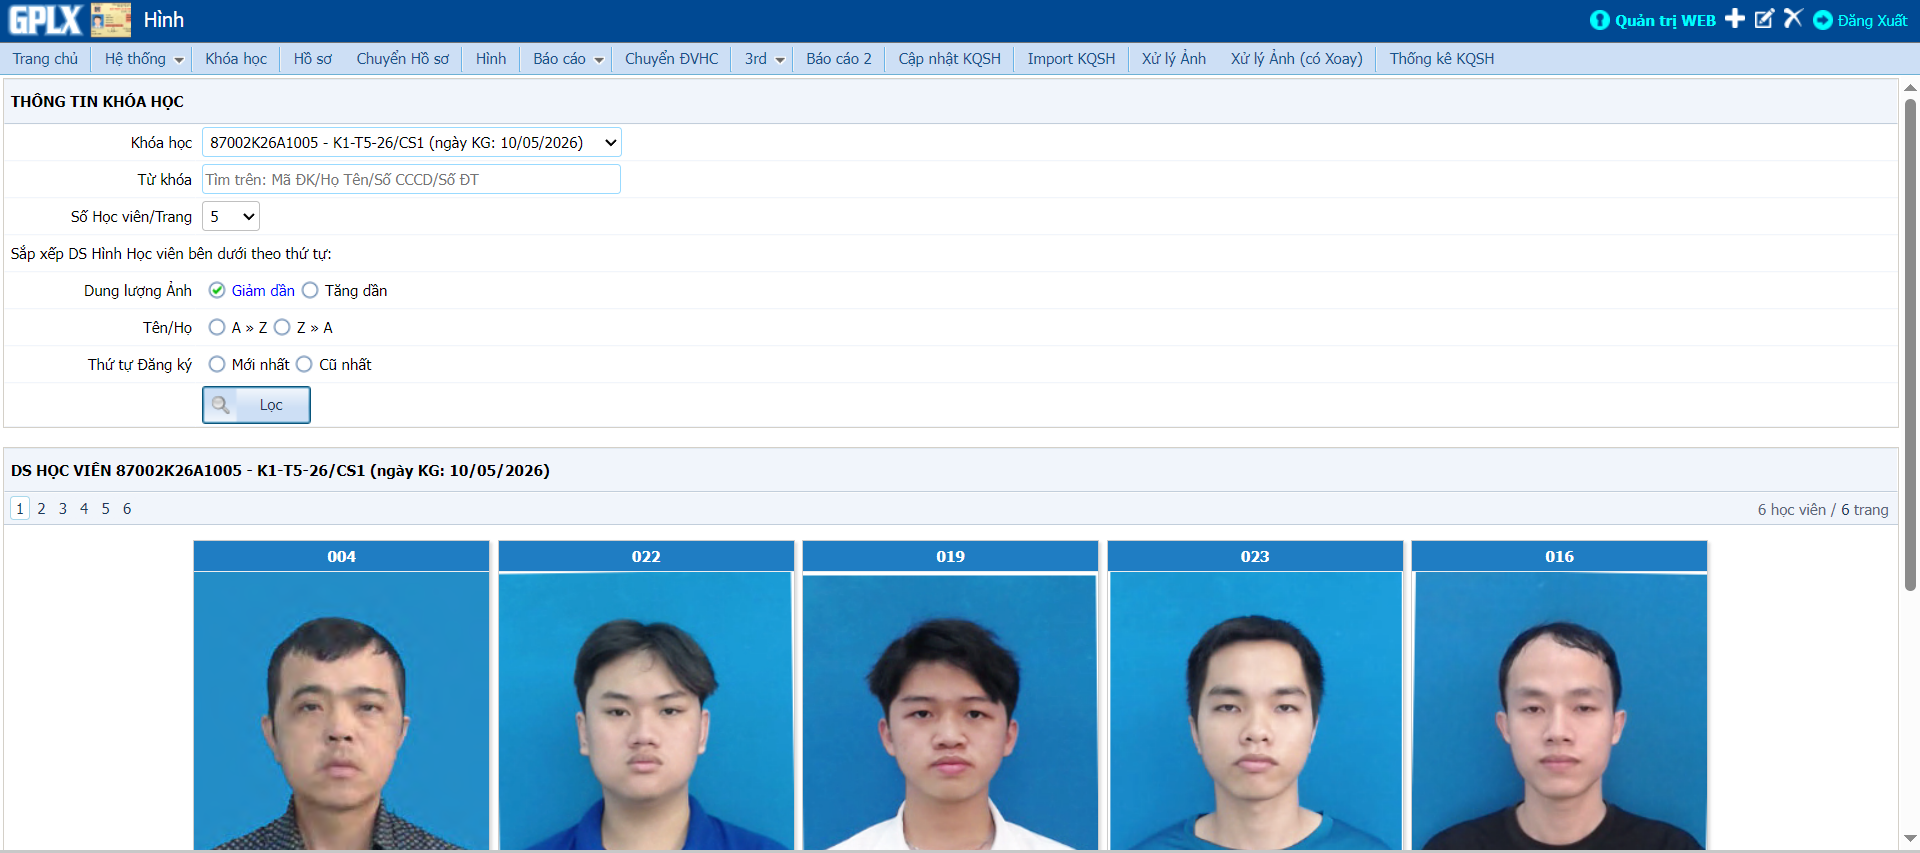The image size is (1920, 853).
Task: Click student photo 022
Action: pyautogui.click(x=646, y=711)
